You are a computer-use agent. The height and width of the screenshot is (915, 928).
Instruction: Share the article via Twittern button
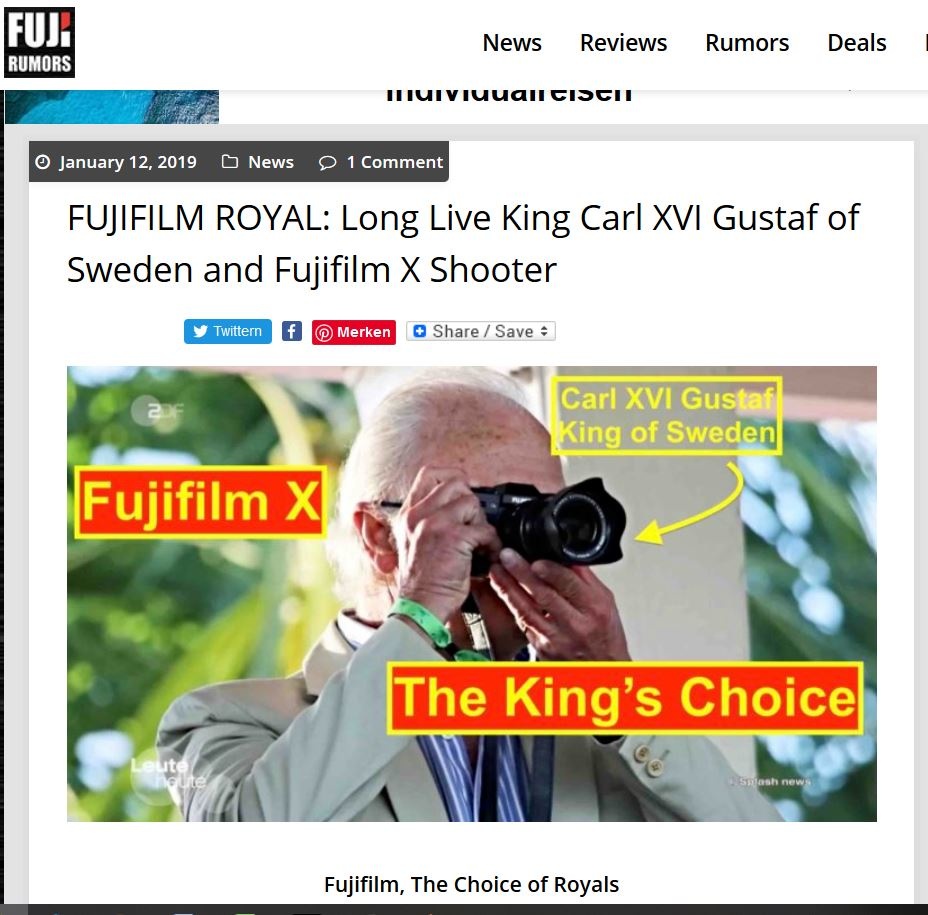point(228,331)
